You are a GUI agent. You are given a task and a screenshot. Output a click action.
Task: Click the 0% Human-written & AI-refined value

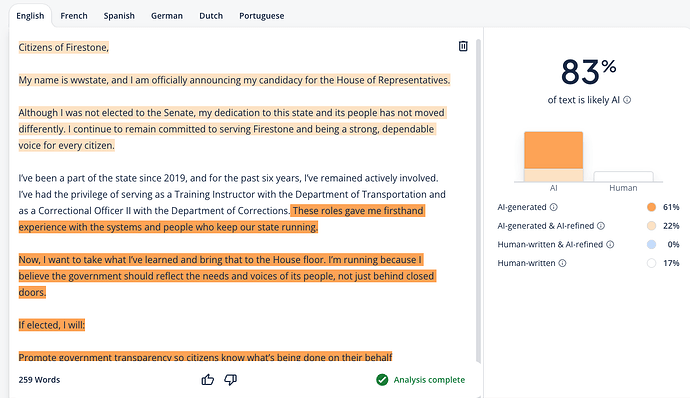(x=673, y=244)
